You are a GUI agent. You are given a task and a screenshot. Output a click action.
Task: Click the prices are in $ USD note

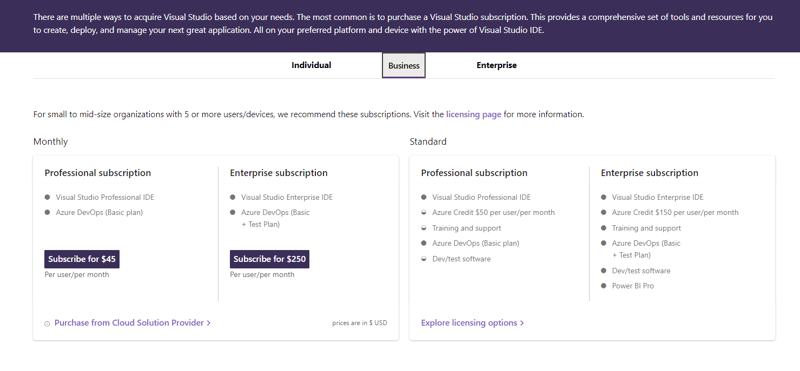(360, 323)
